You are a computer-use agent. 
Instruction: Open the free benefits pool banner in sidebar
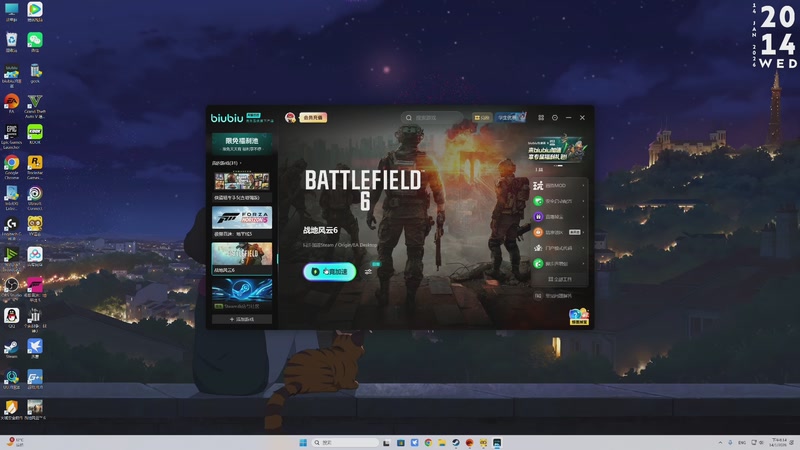242,143
